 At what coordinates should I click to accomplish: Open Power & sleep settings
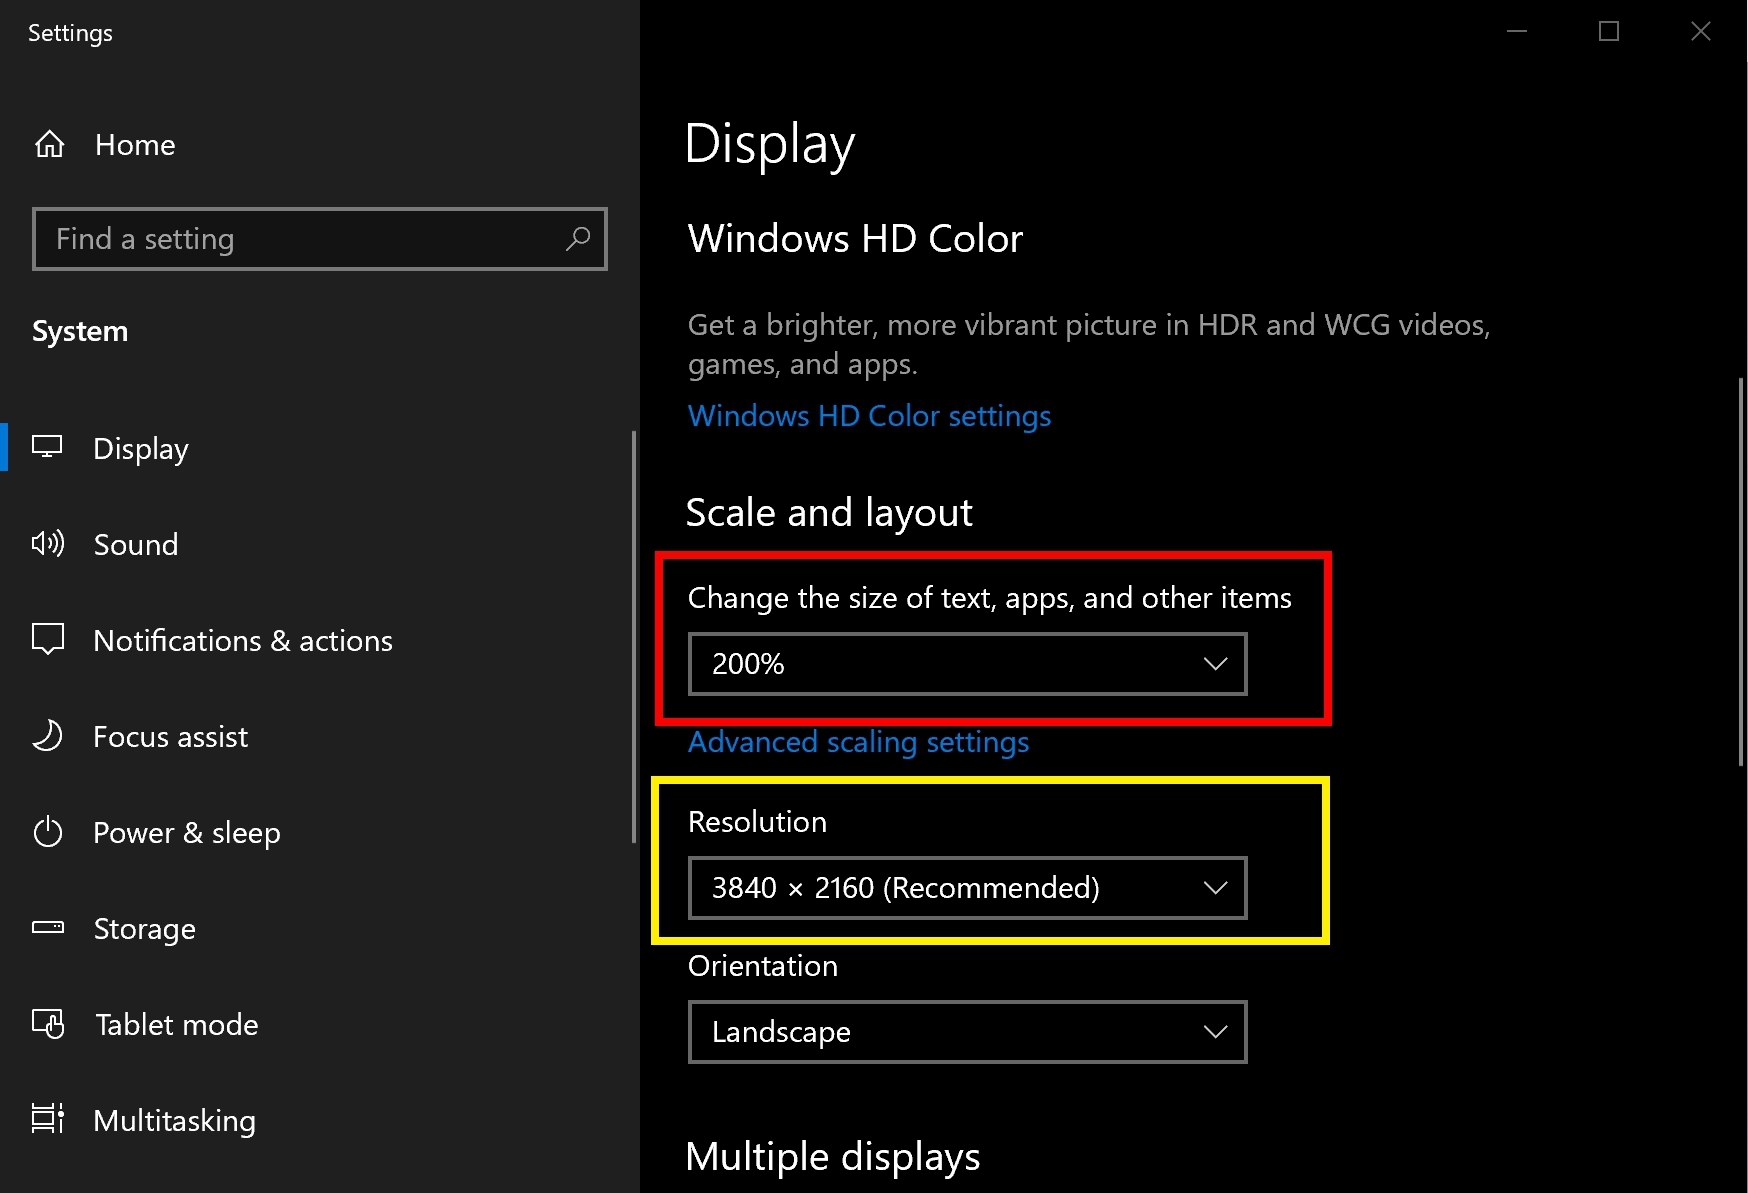pos(320,832)
